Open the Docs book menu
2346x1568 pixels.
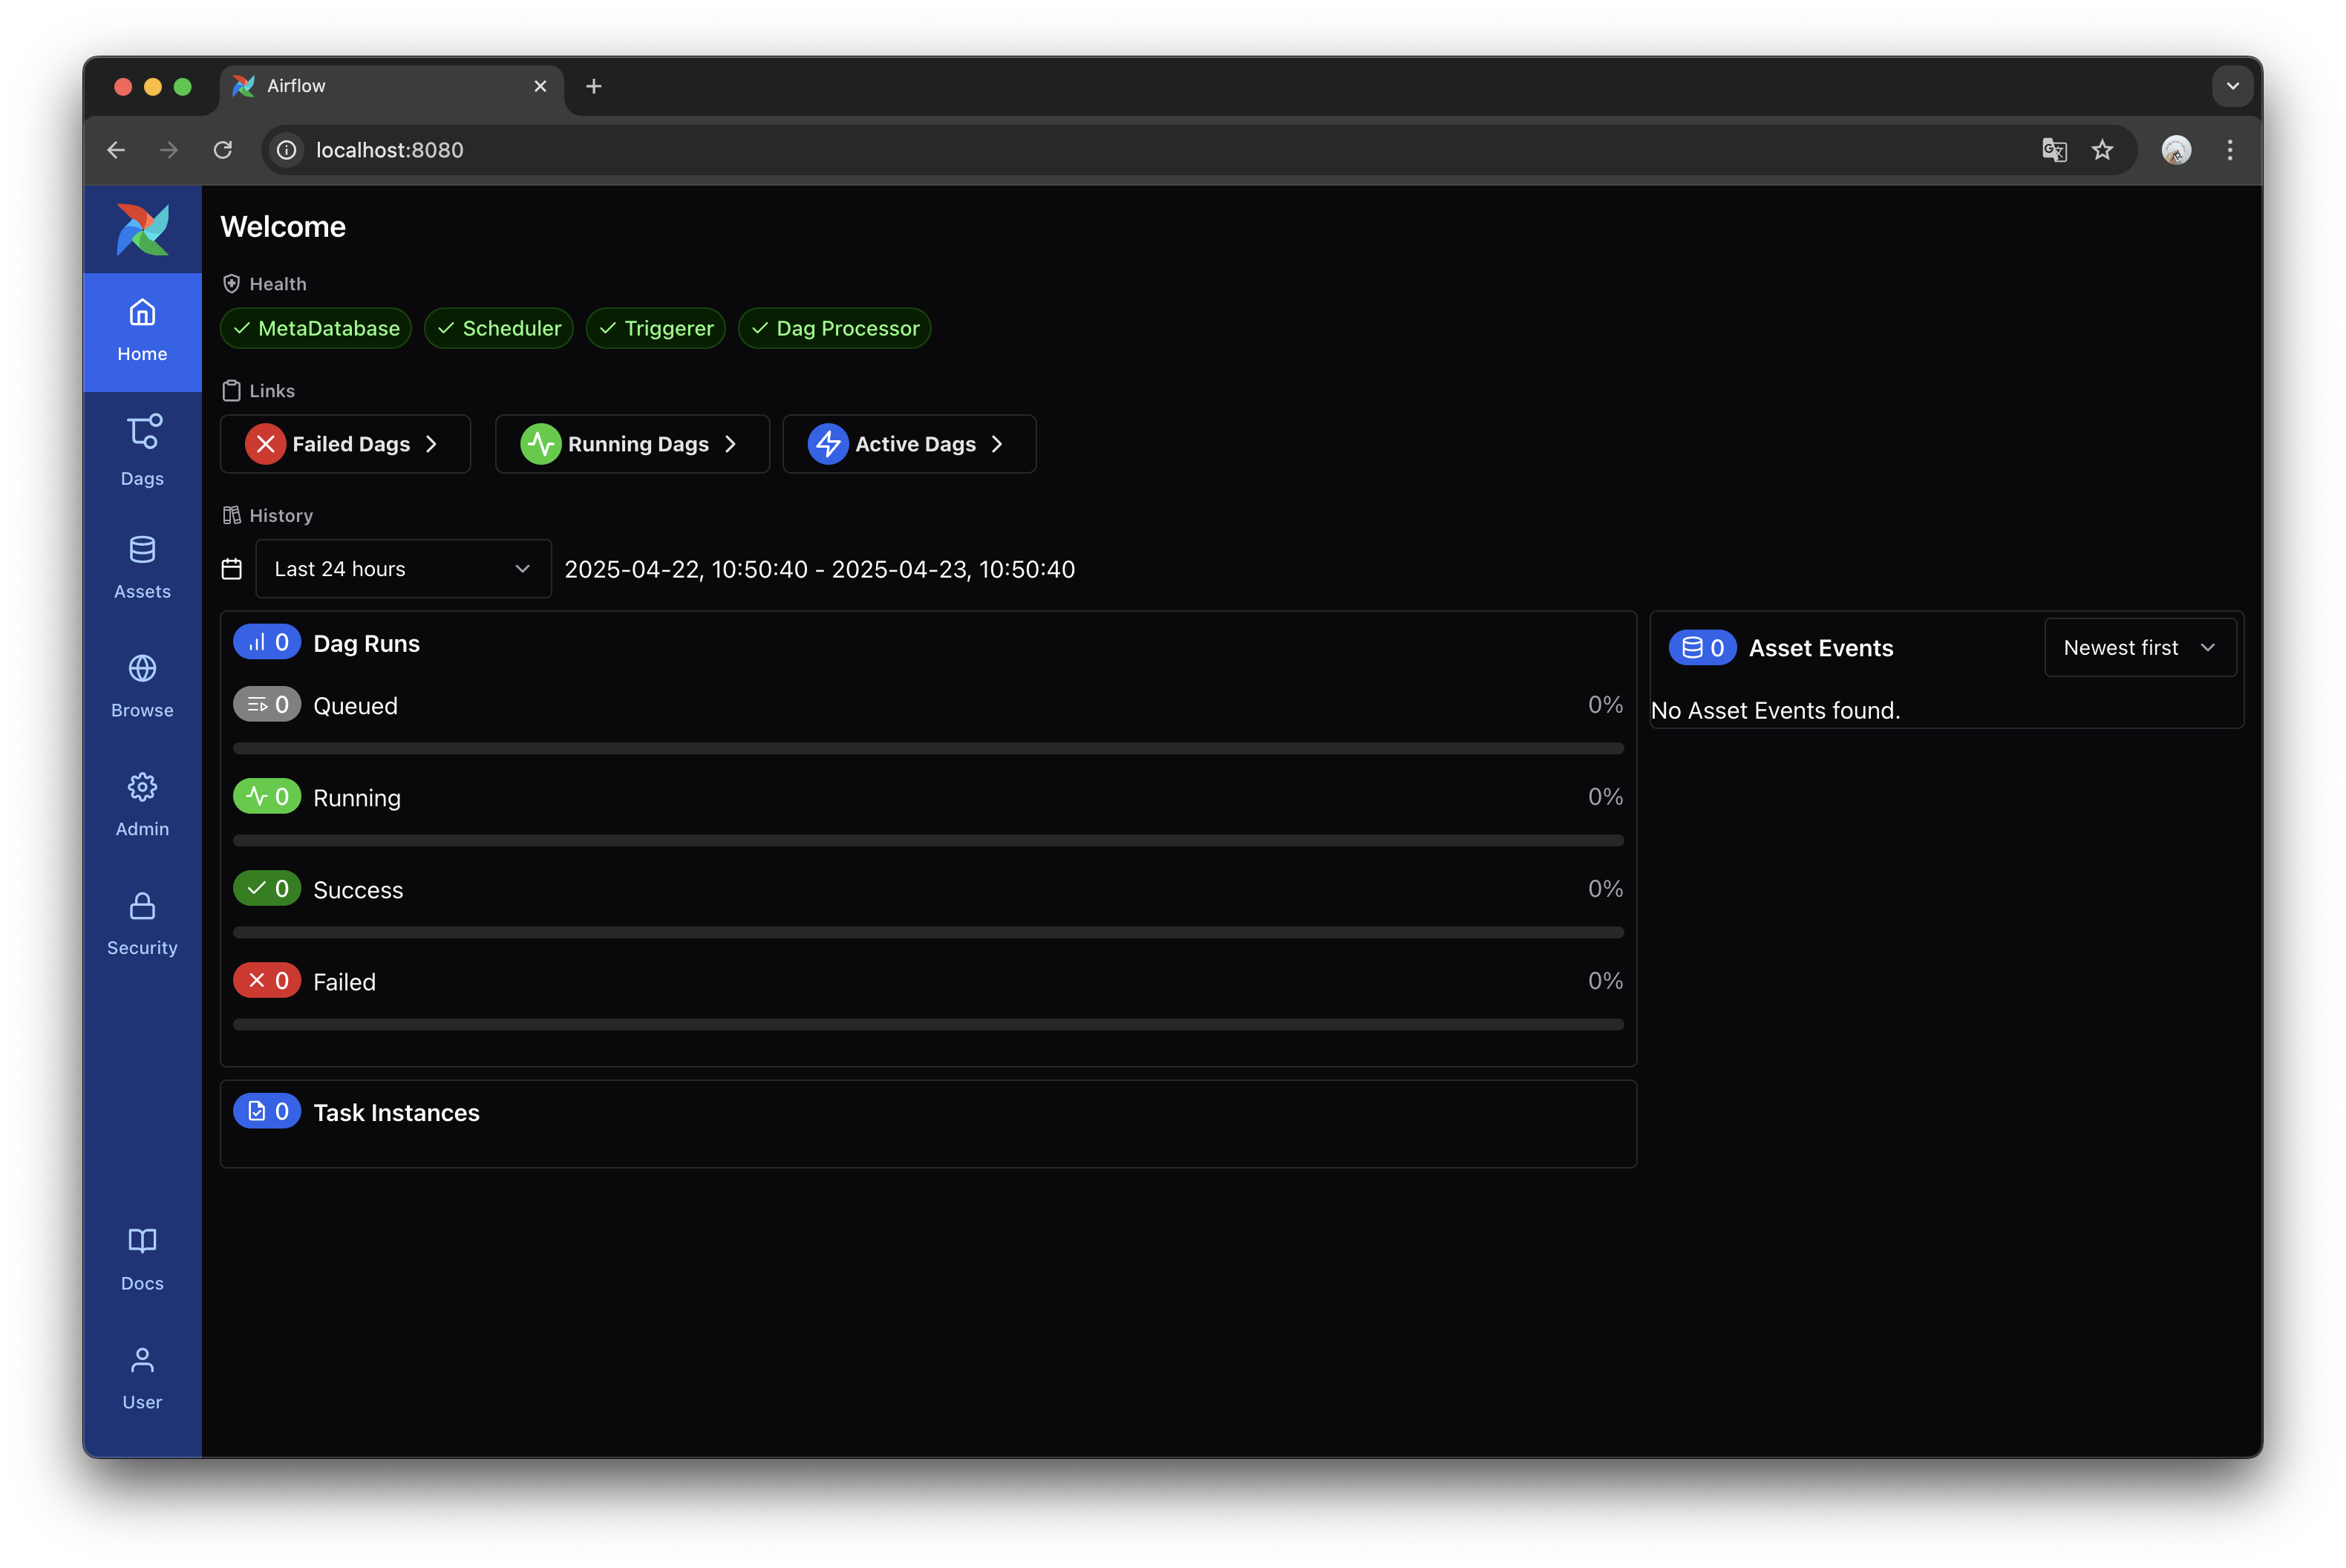[142, 1260]
